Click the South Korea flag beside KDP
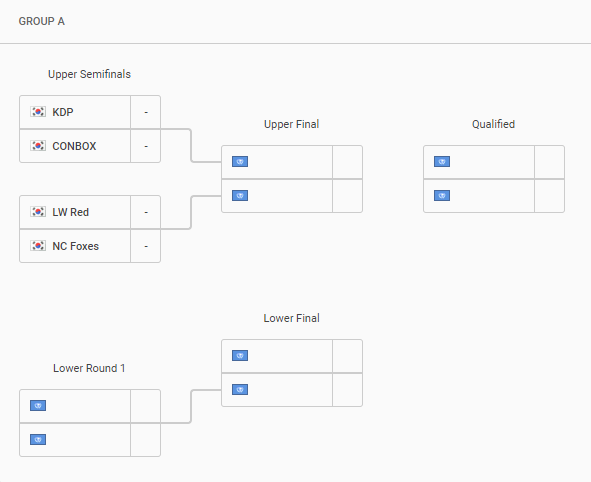The width and height of the screenshot is (591, 482). click(x=38, y=112)
